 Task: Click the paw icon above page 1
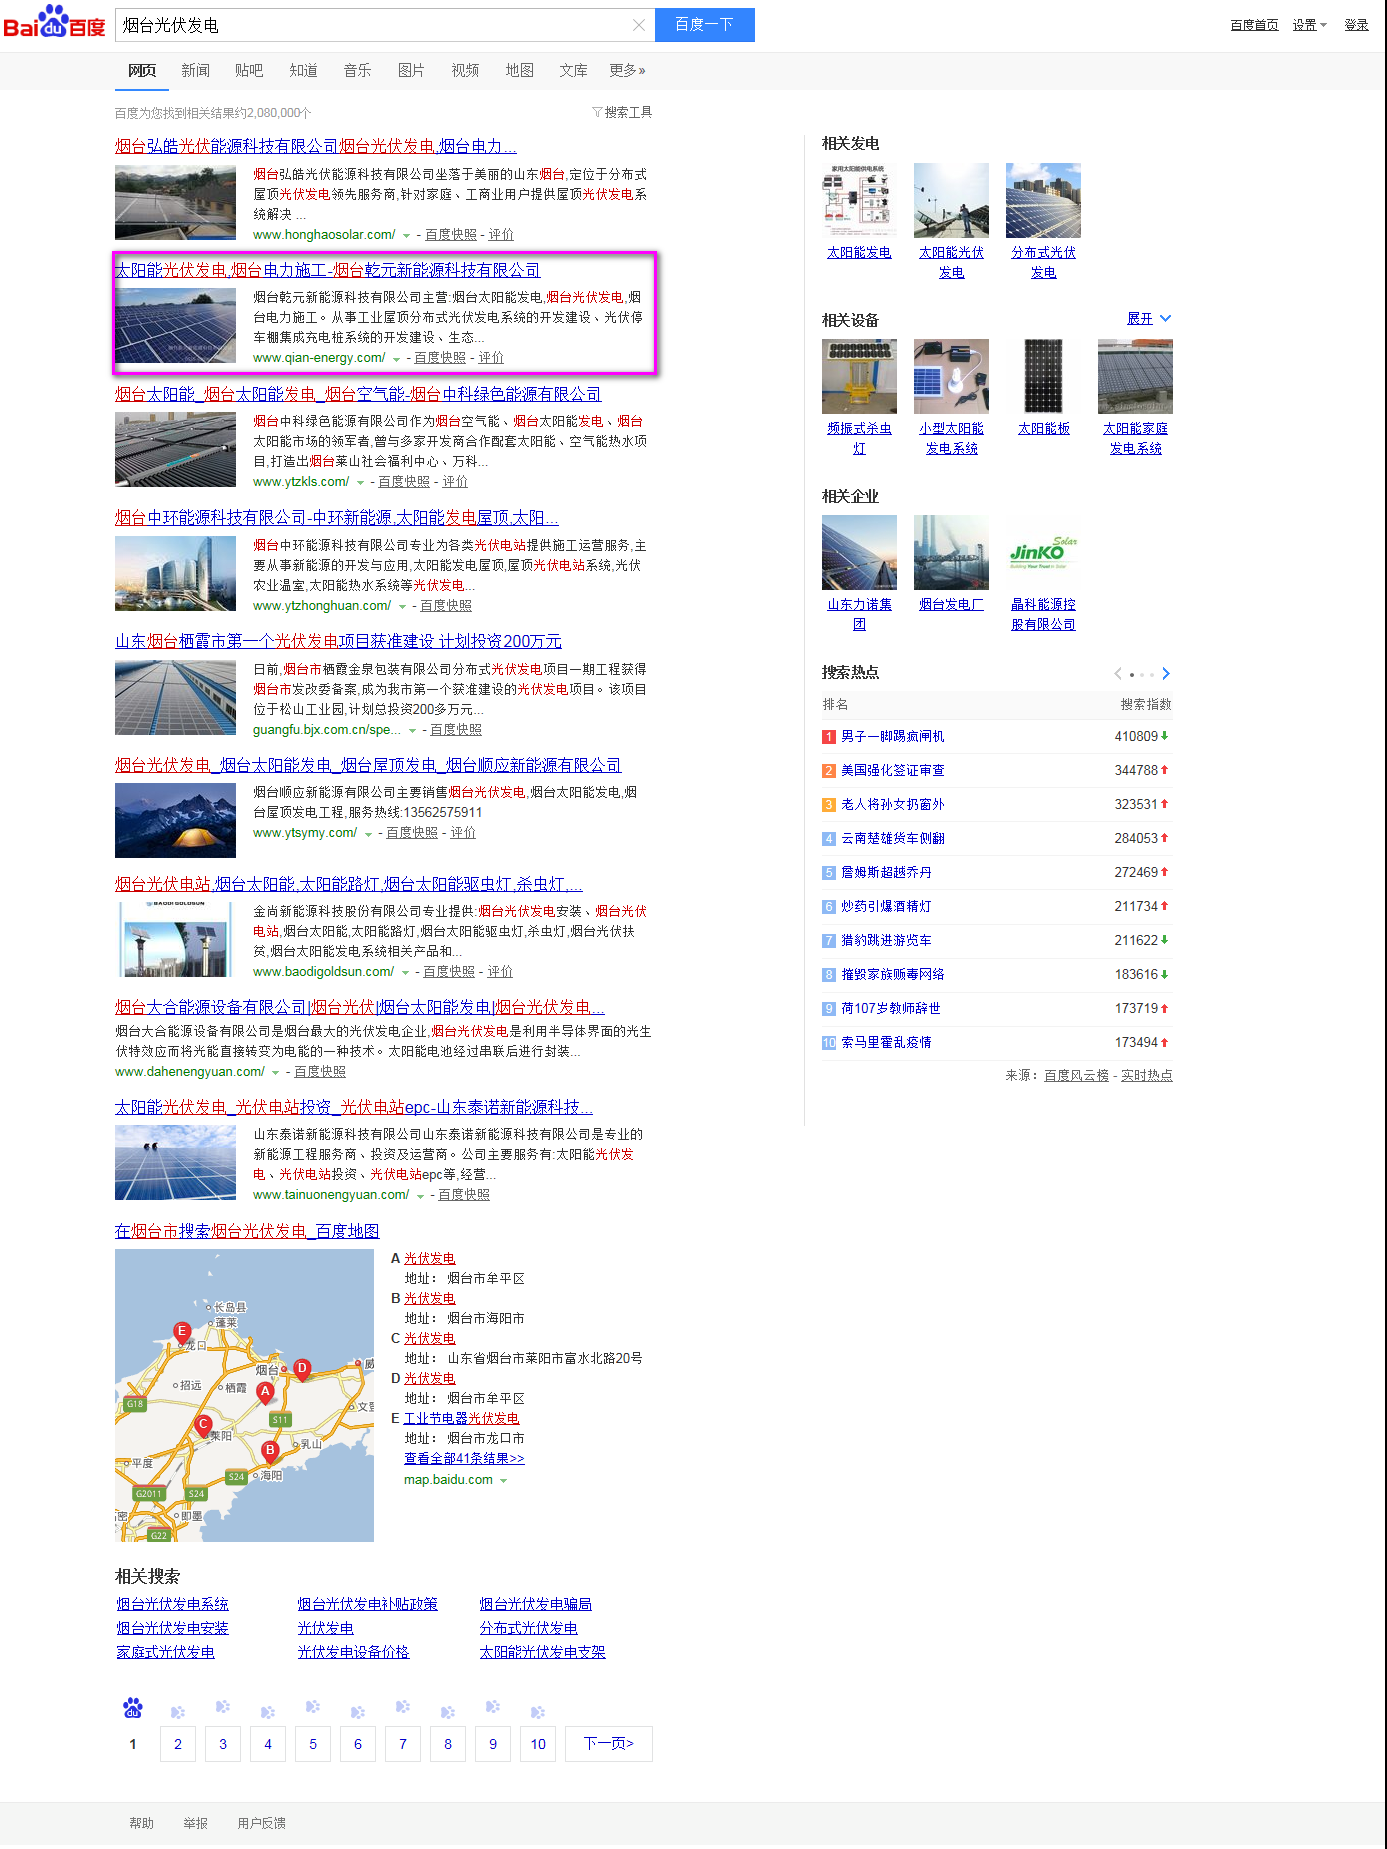(x=133, y=1708)
